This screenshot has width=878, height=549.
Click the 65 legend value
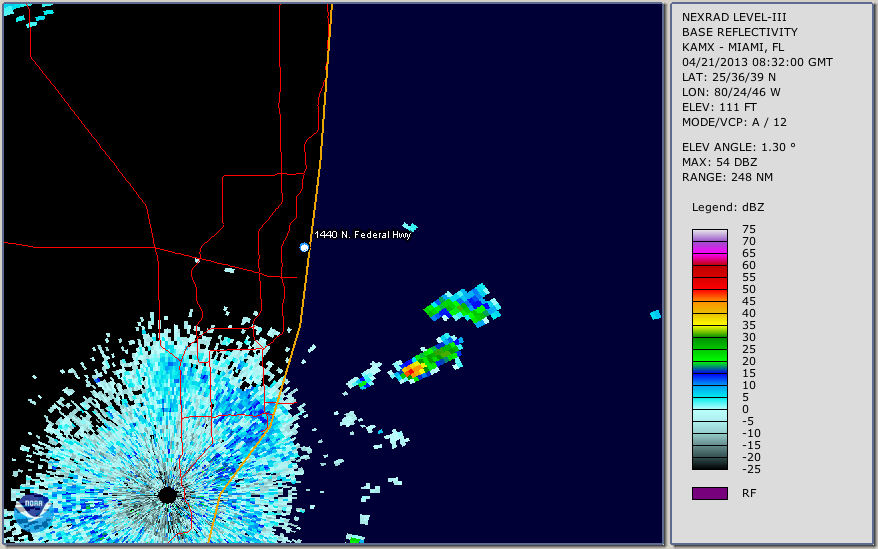click(749, 253)
